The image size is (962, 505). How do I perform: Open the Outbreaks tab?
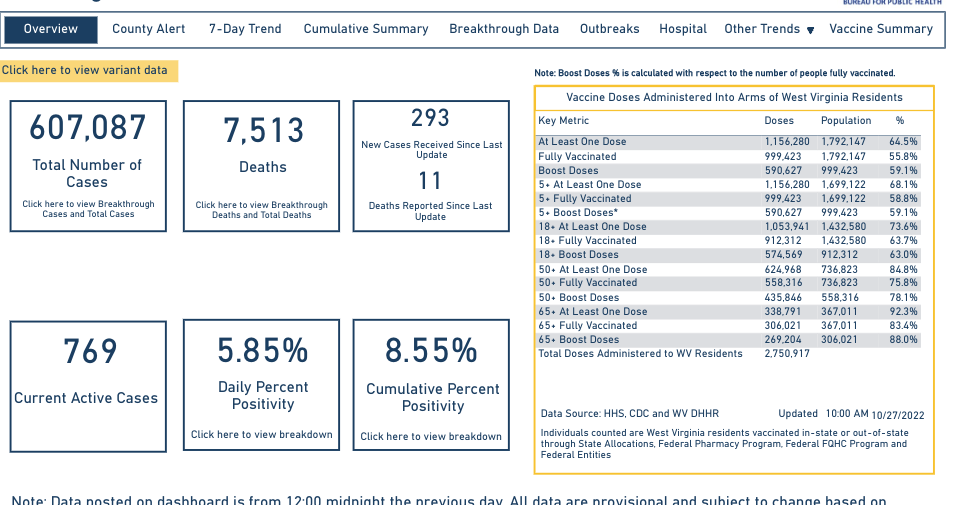[x=609, y=29]
